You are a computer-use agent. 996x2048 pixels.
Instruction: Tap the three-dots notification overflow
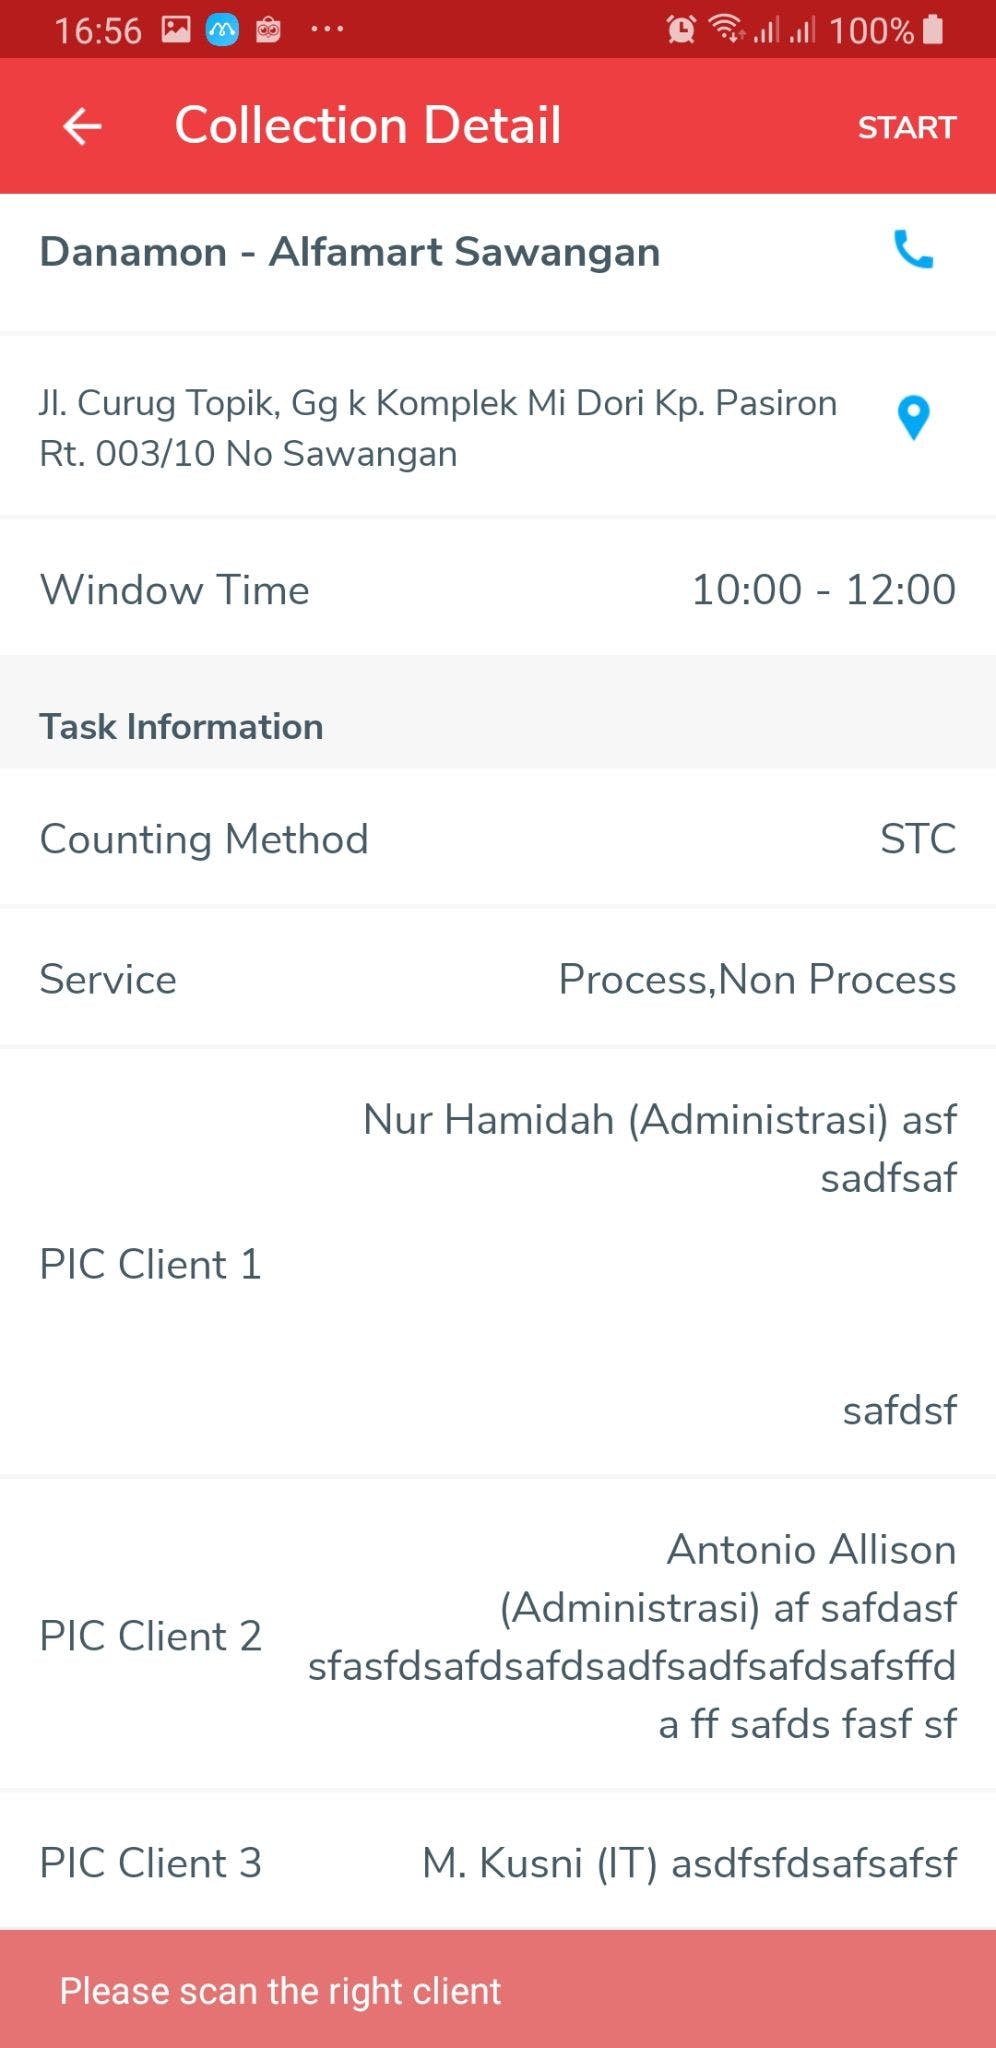tap(327, 30)
